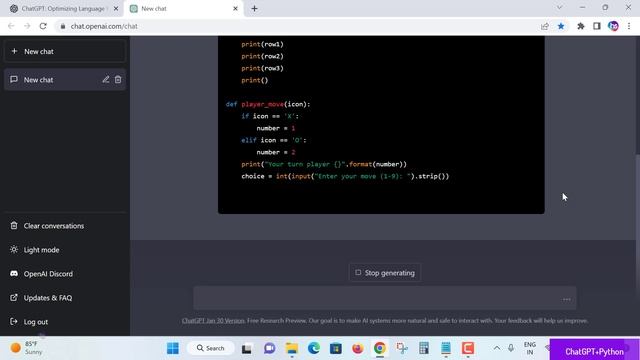640x360 pixels.
Task: Click the print(row1) code line
Action: tap(262, 44)
